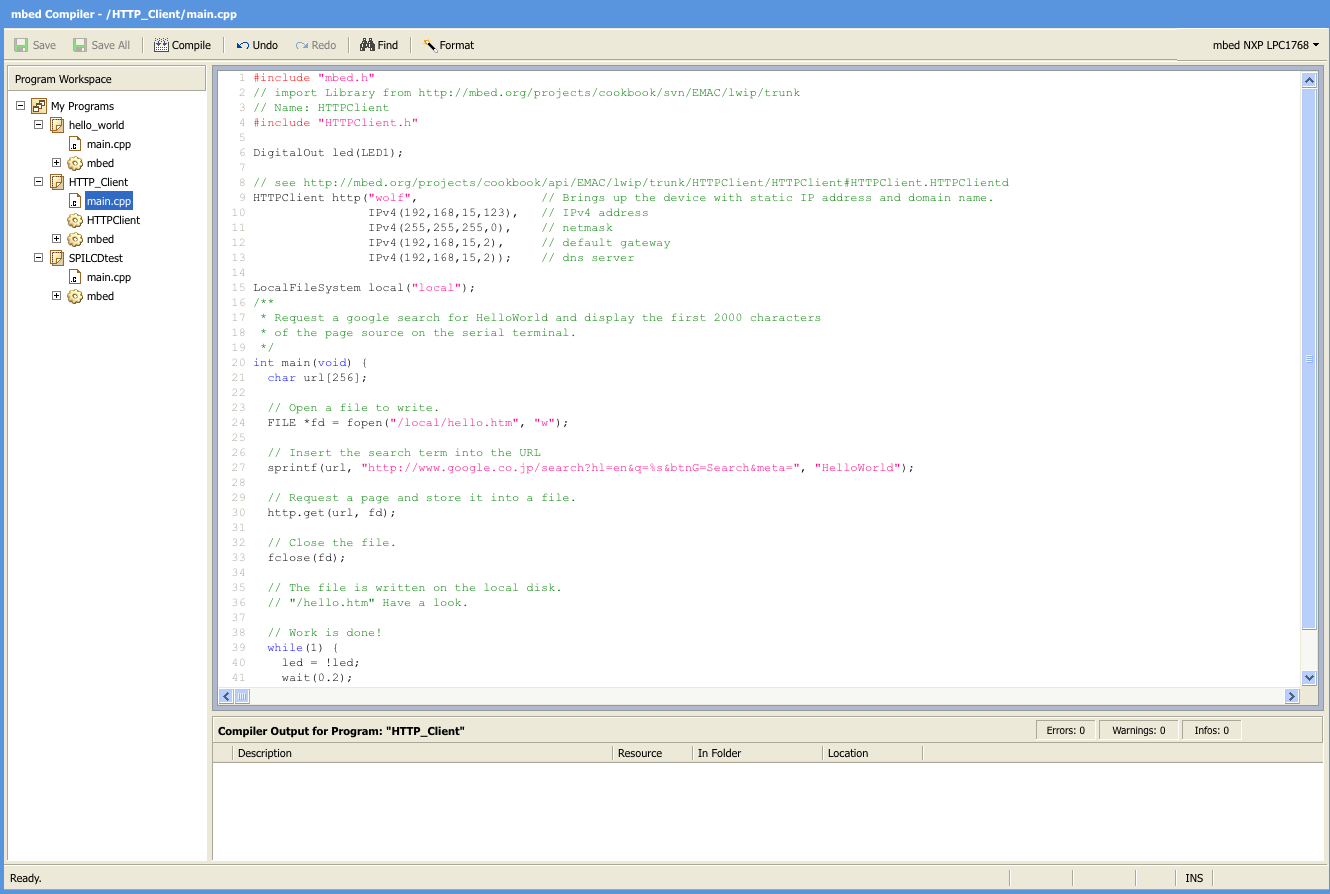1330x894 pixels.
Task: Collapse the SPILCDtest program node
Action: (x=39, y=258)
